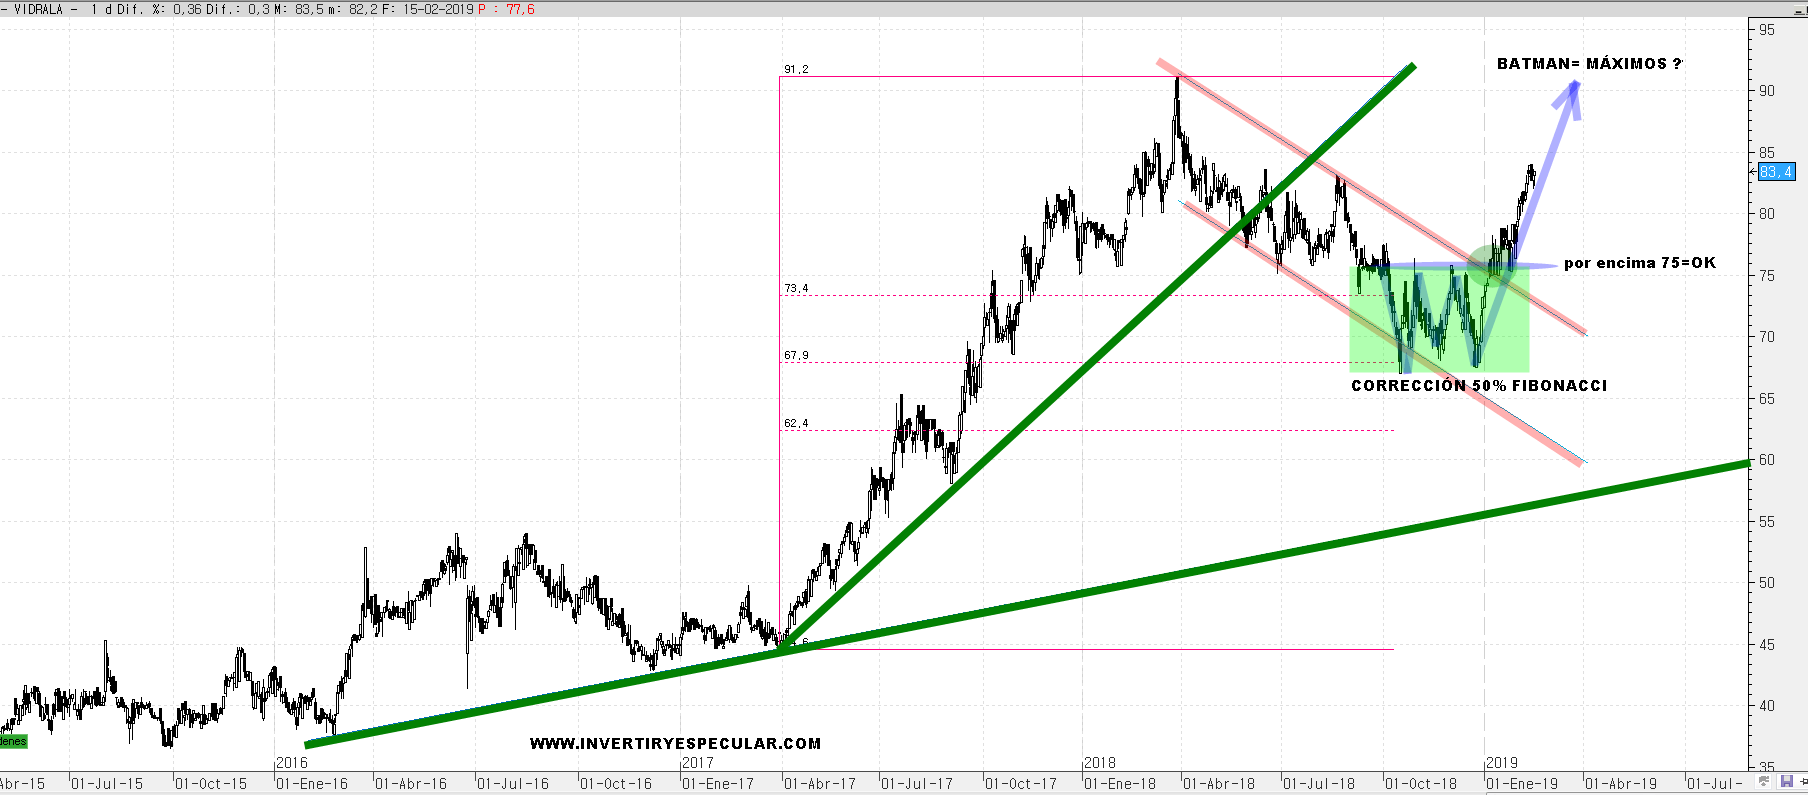
Task: Click the green orders tag at left edge
Action: [13, 741]
